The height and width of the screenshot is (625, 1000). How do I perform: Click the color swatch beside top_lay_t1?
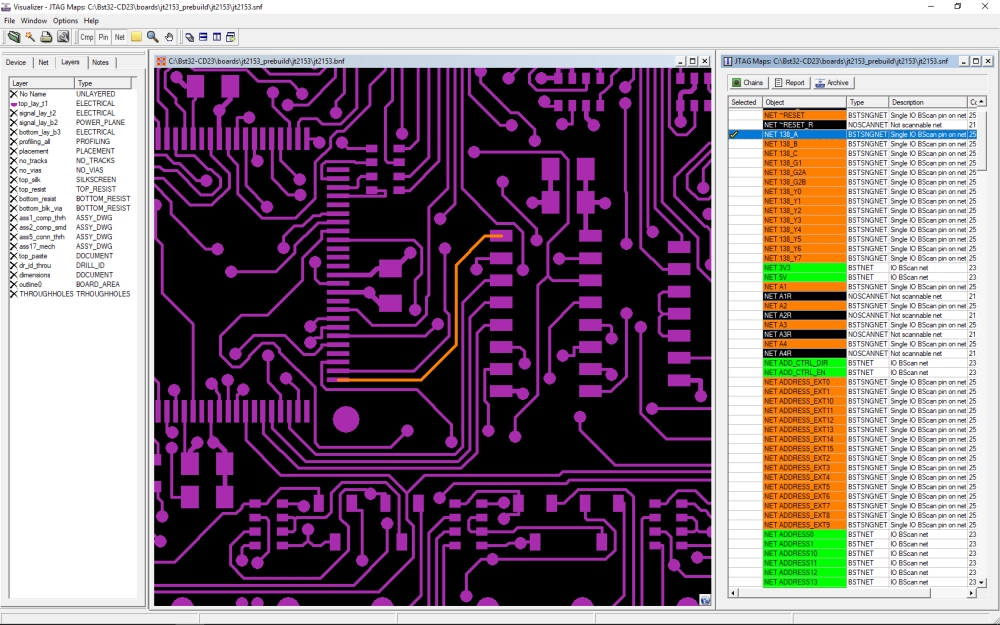coord(13,102)
